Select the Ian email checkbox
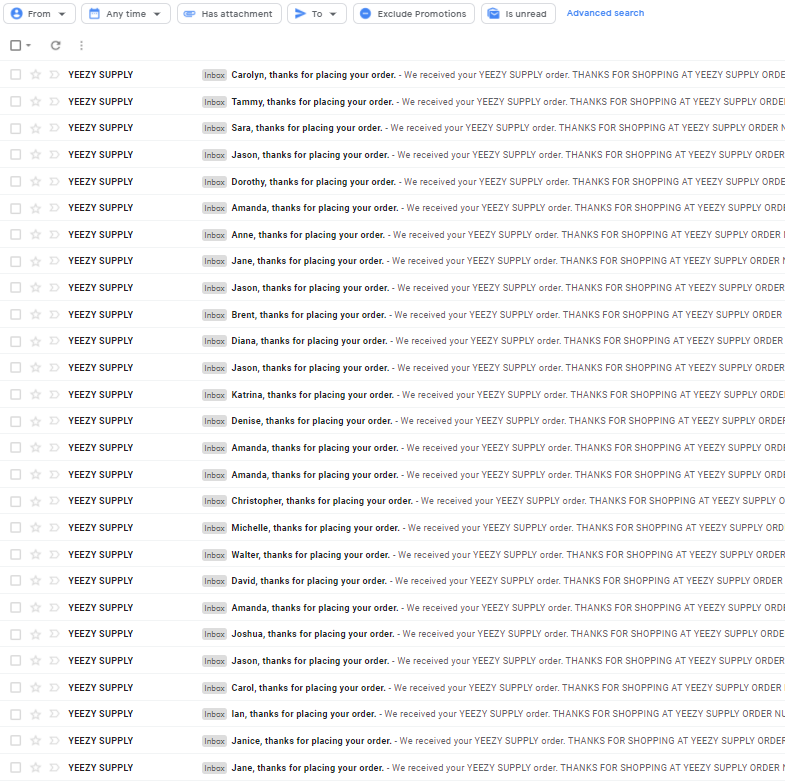 tap(16, 714)
